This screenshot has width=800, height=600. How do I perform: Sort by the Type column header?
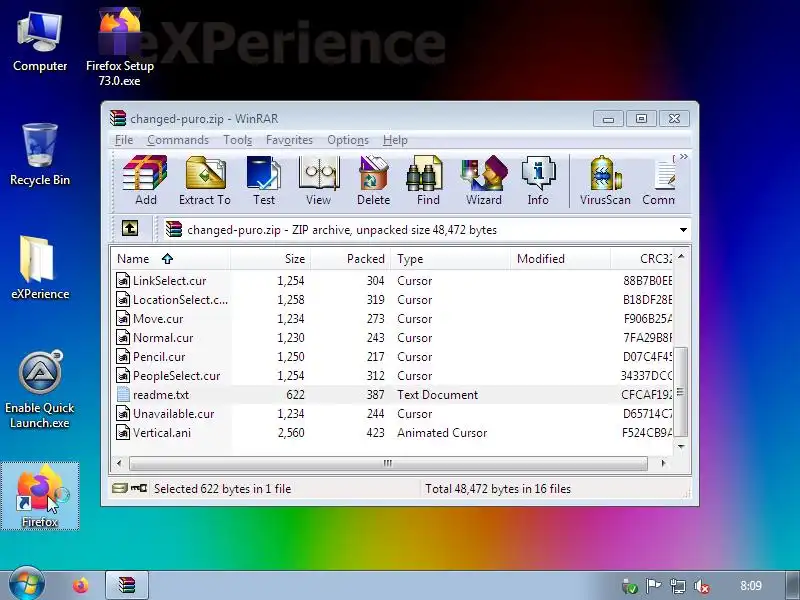click(x=451, y=259)
